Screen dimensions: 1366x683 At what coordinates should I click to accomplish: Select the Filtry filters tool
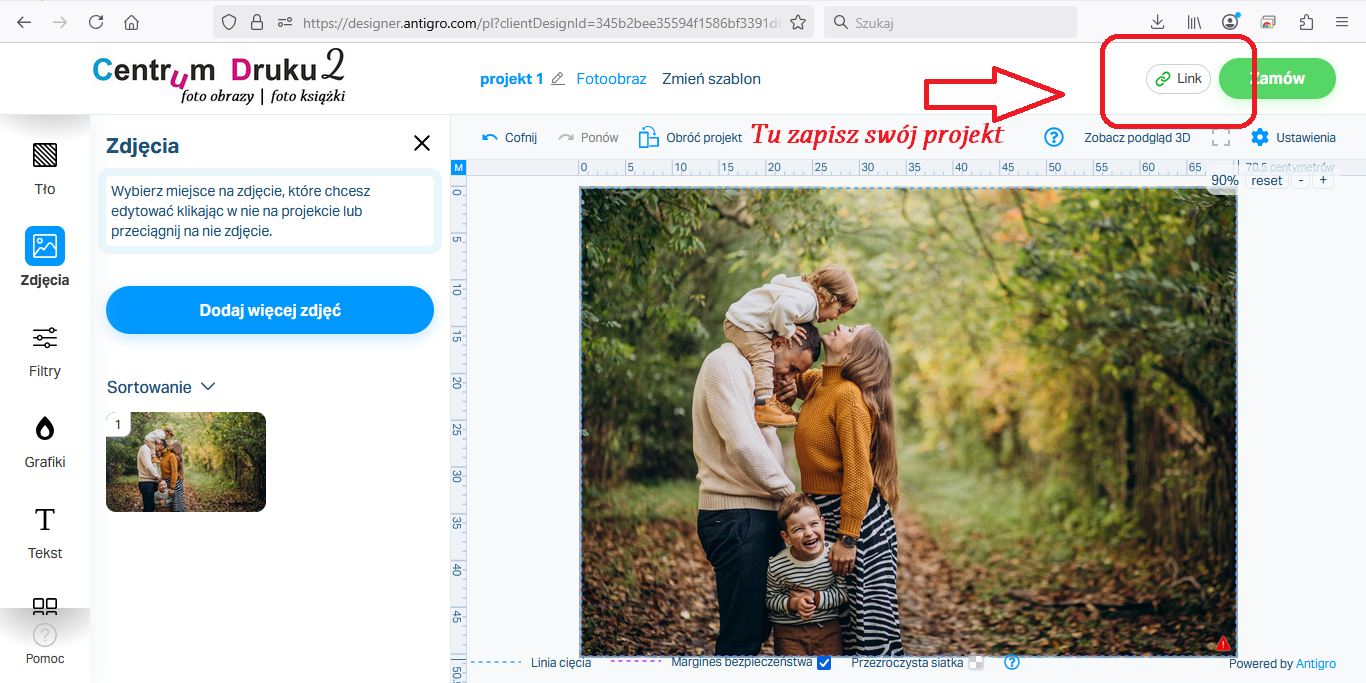[45, 349]
